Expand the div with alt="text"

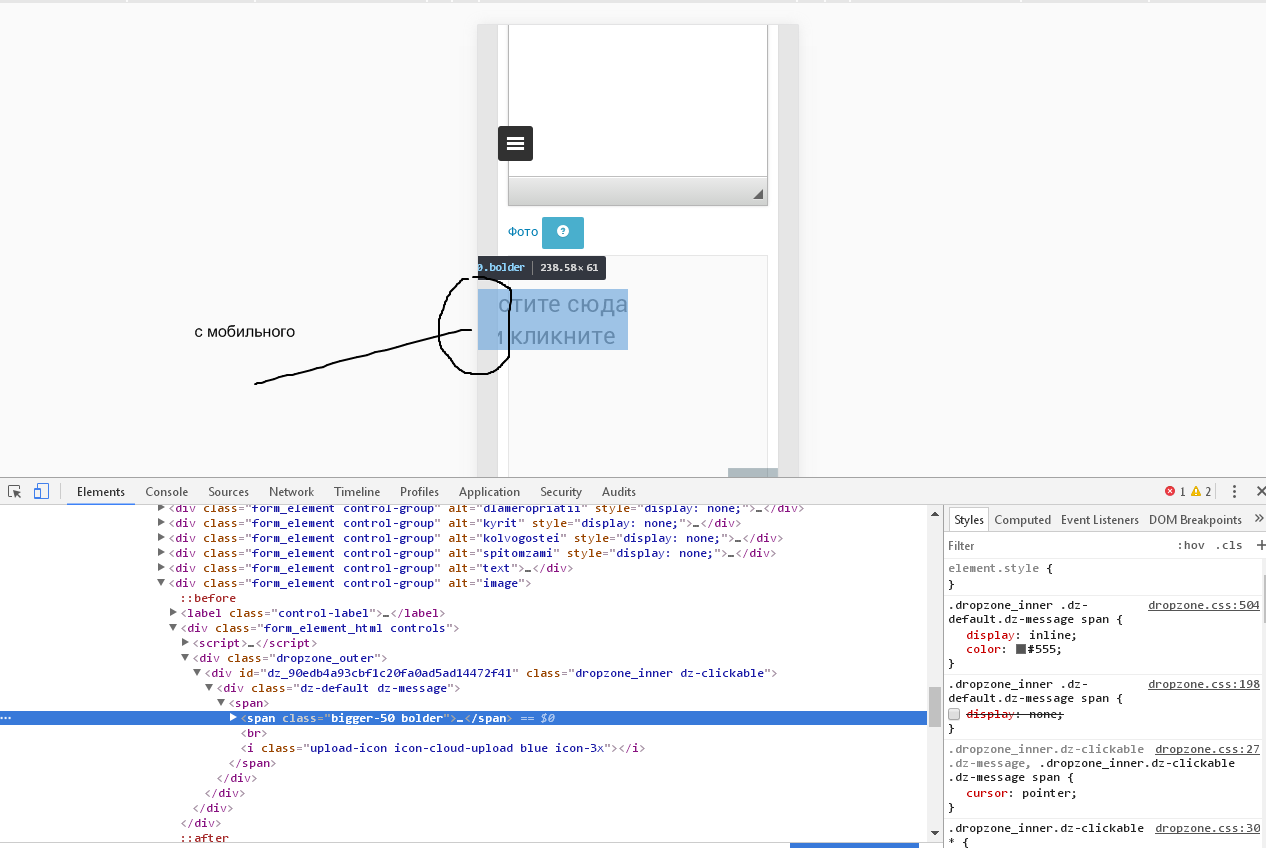pyautogui.click(x=162, y=568)
